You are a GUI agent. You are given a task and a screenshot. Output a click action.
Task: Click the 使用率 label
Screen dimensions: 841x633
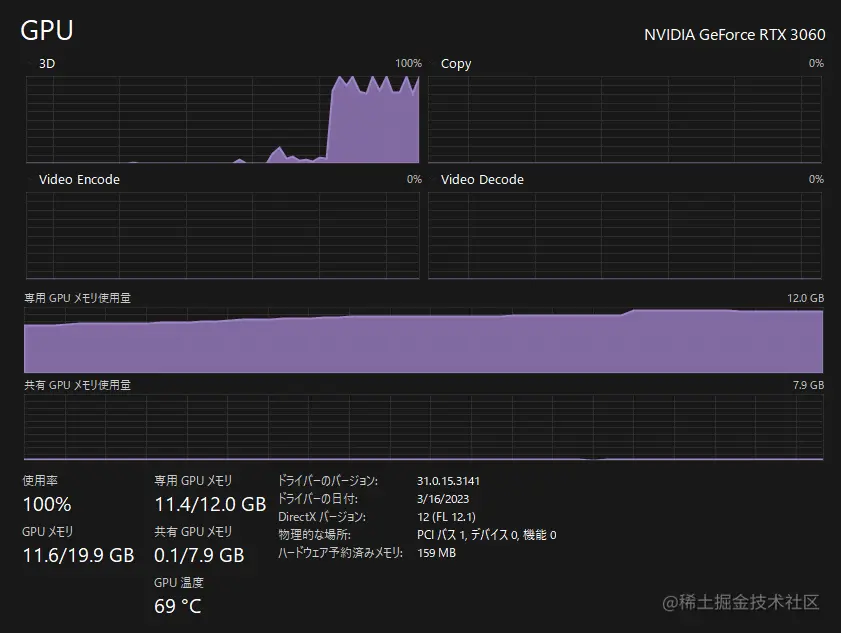40,481
